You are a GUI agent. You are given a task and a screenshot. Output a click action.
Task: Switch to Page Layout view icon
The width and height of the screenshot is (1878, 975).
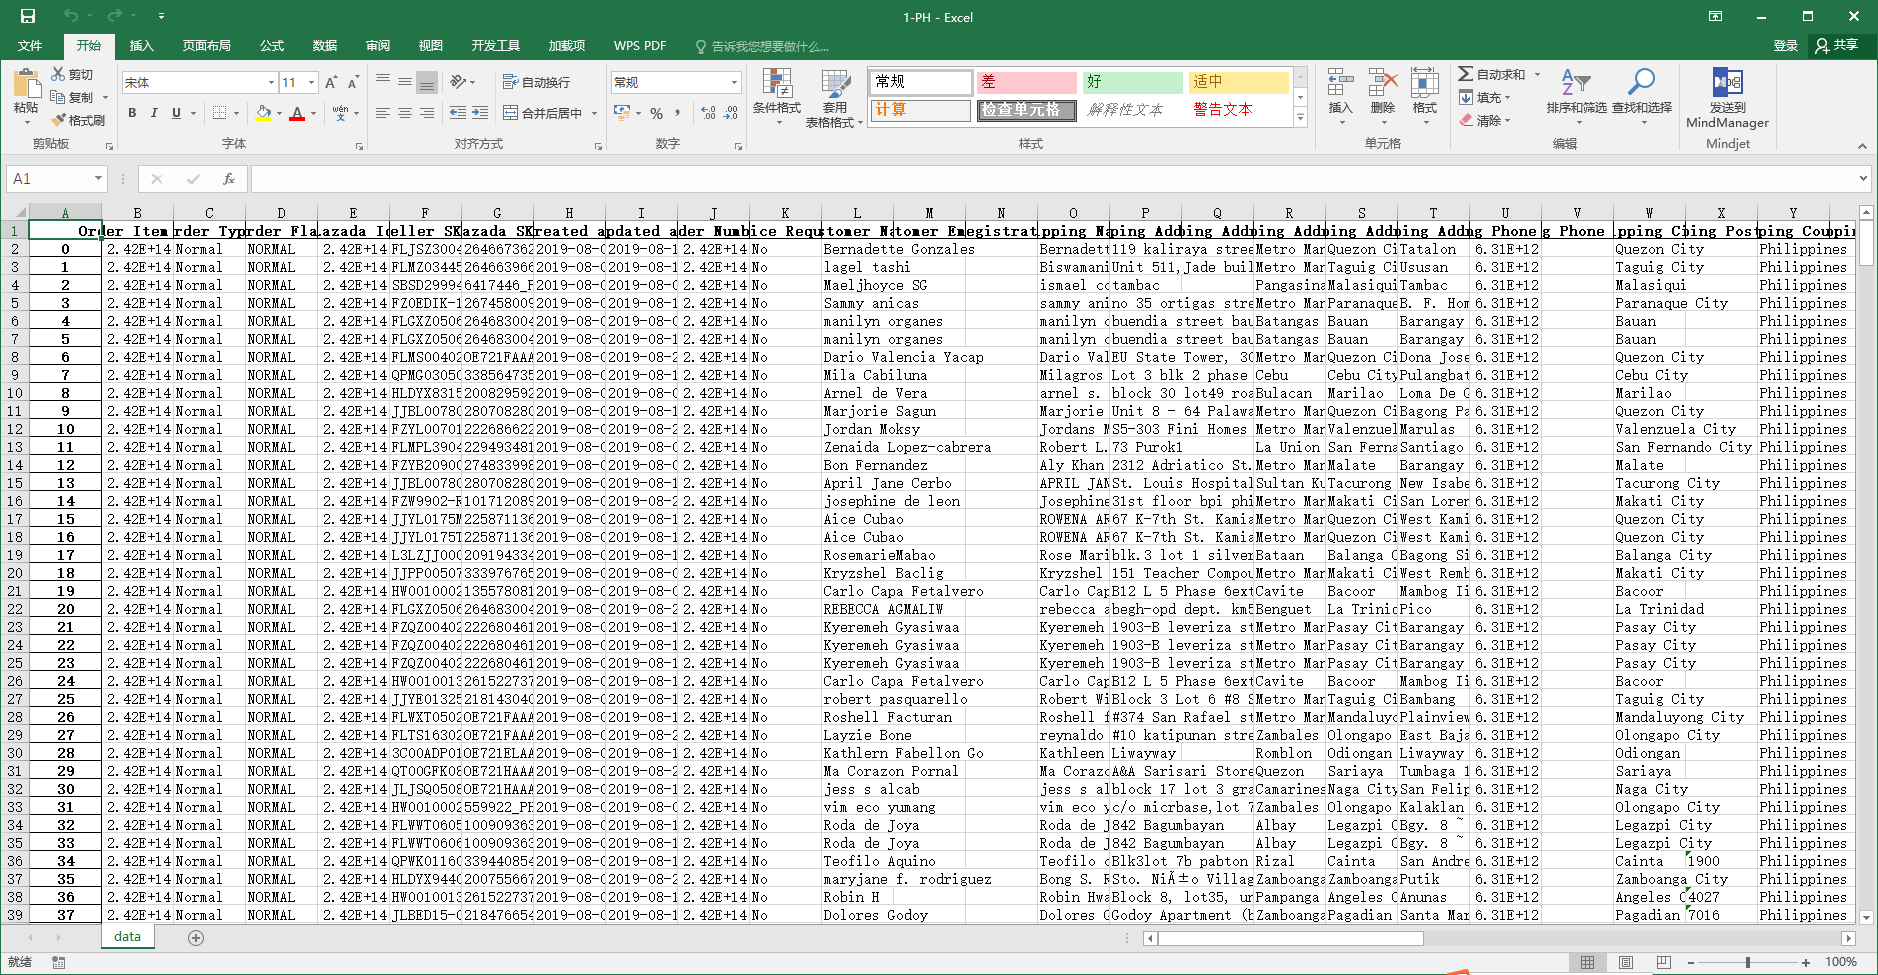[1625, 962]
